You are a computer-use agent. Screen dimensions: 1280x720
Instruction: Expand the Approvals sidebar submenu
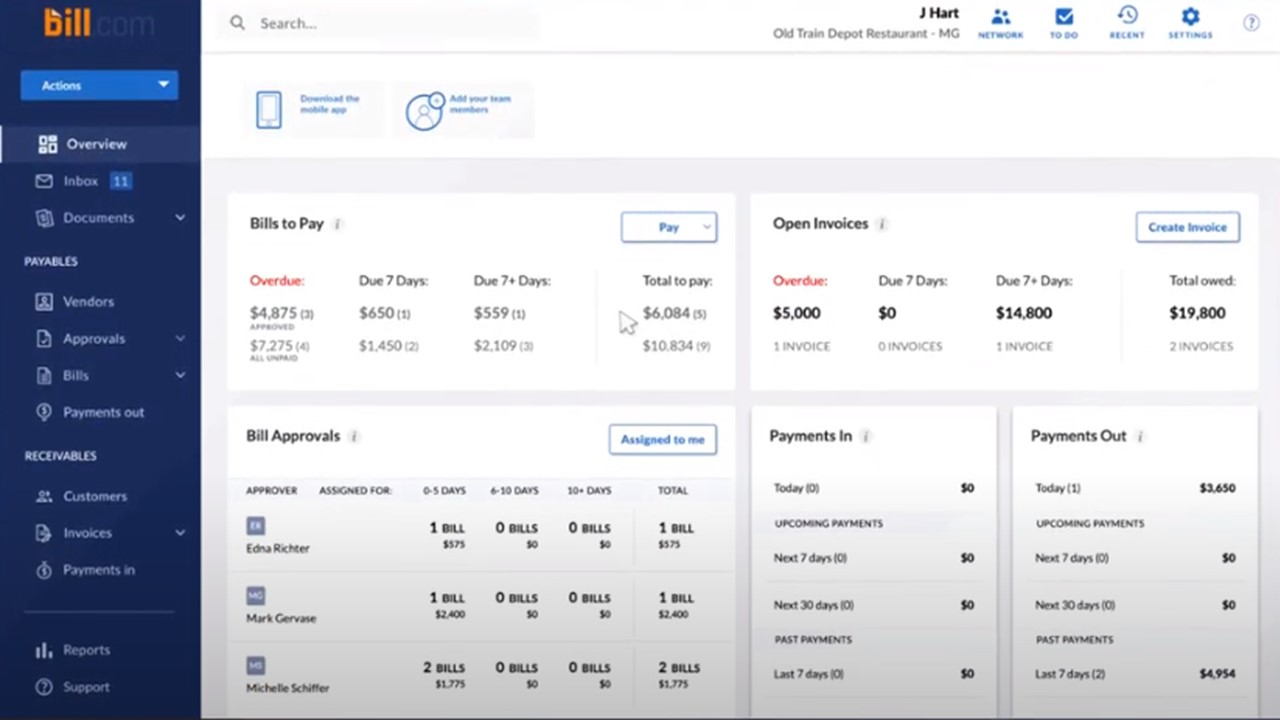click(x=180, y=339)
